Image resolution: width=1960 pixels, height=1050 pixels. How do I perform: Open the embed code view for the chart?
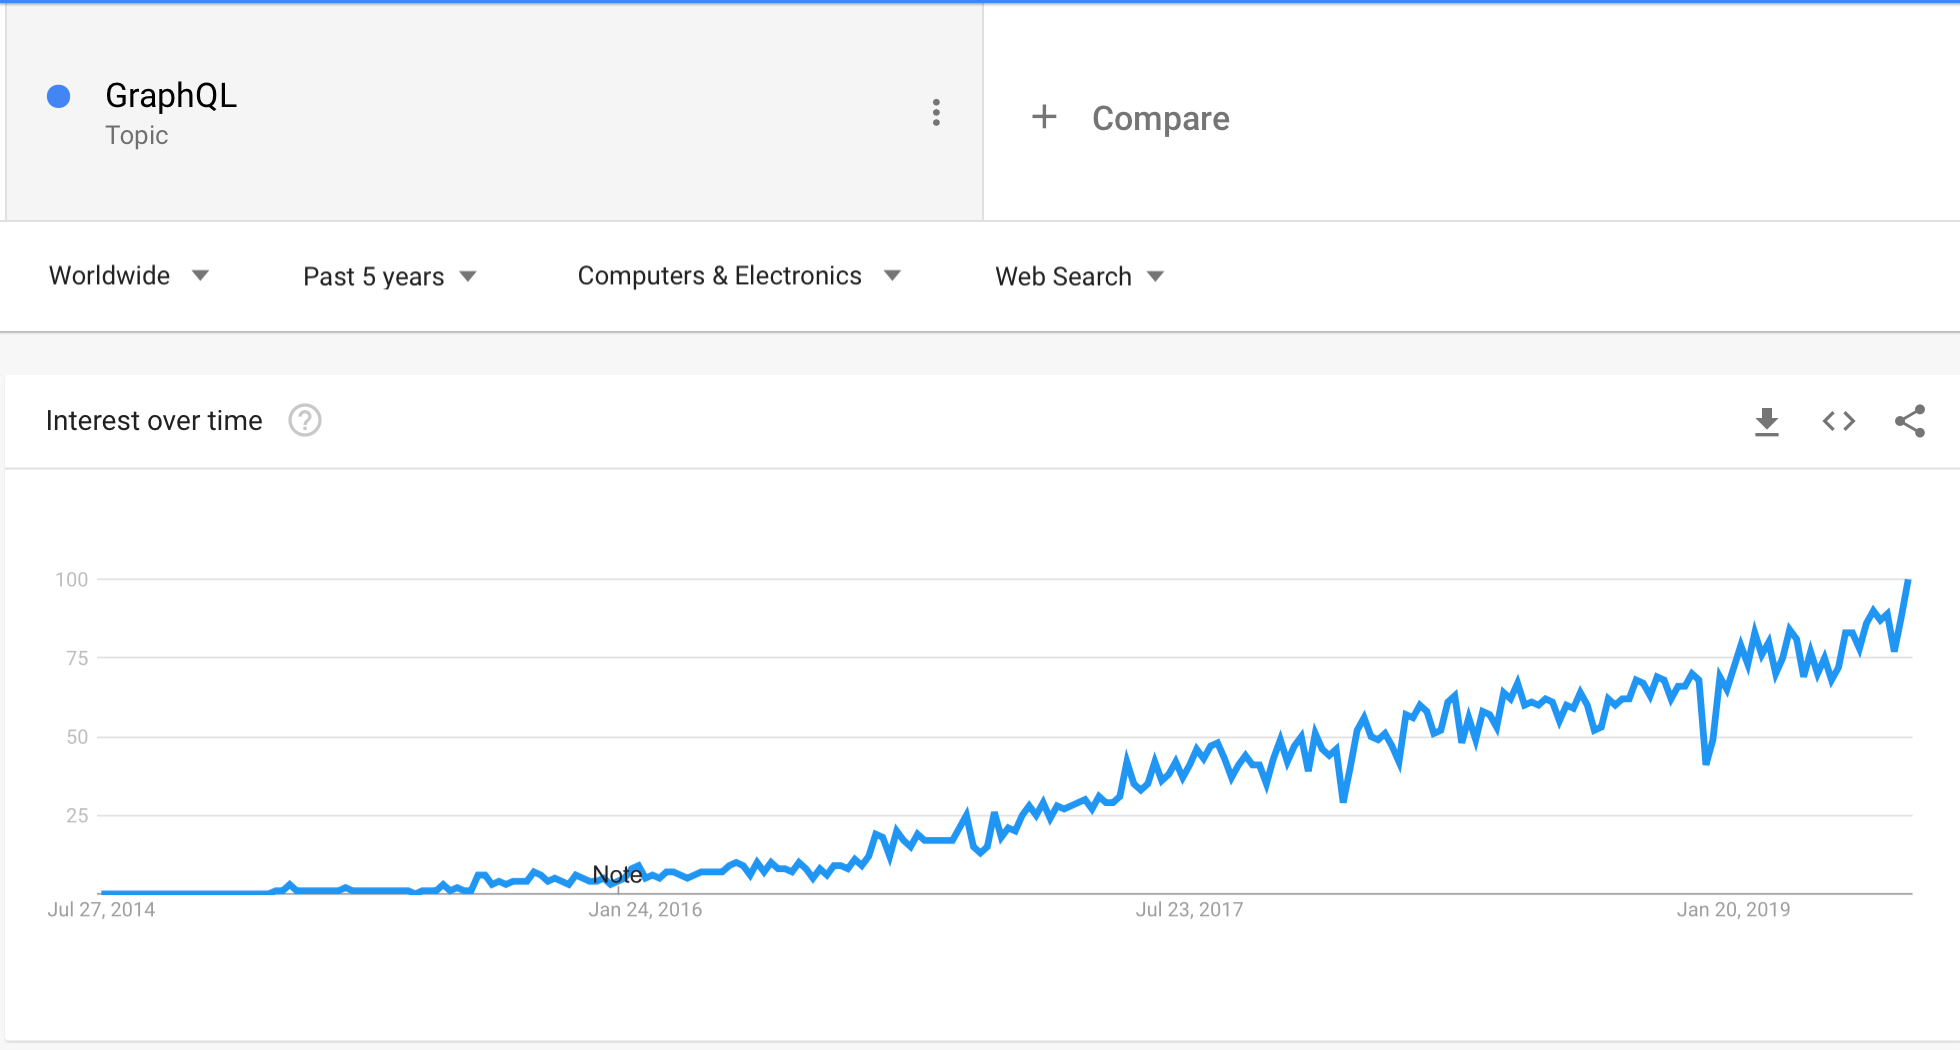(1838, 421)
